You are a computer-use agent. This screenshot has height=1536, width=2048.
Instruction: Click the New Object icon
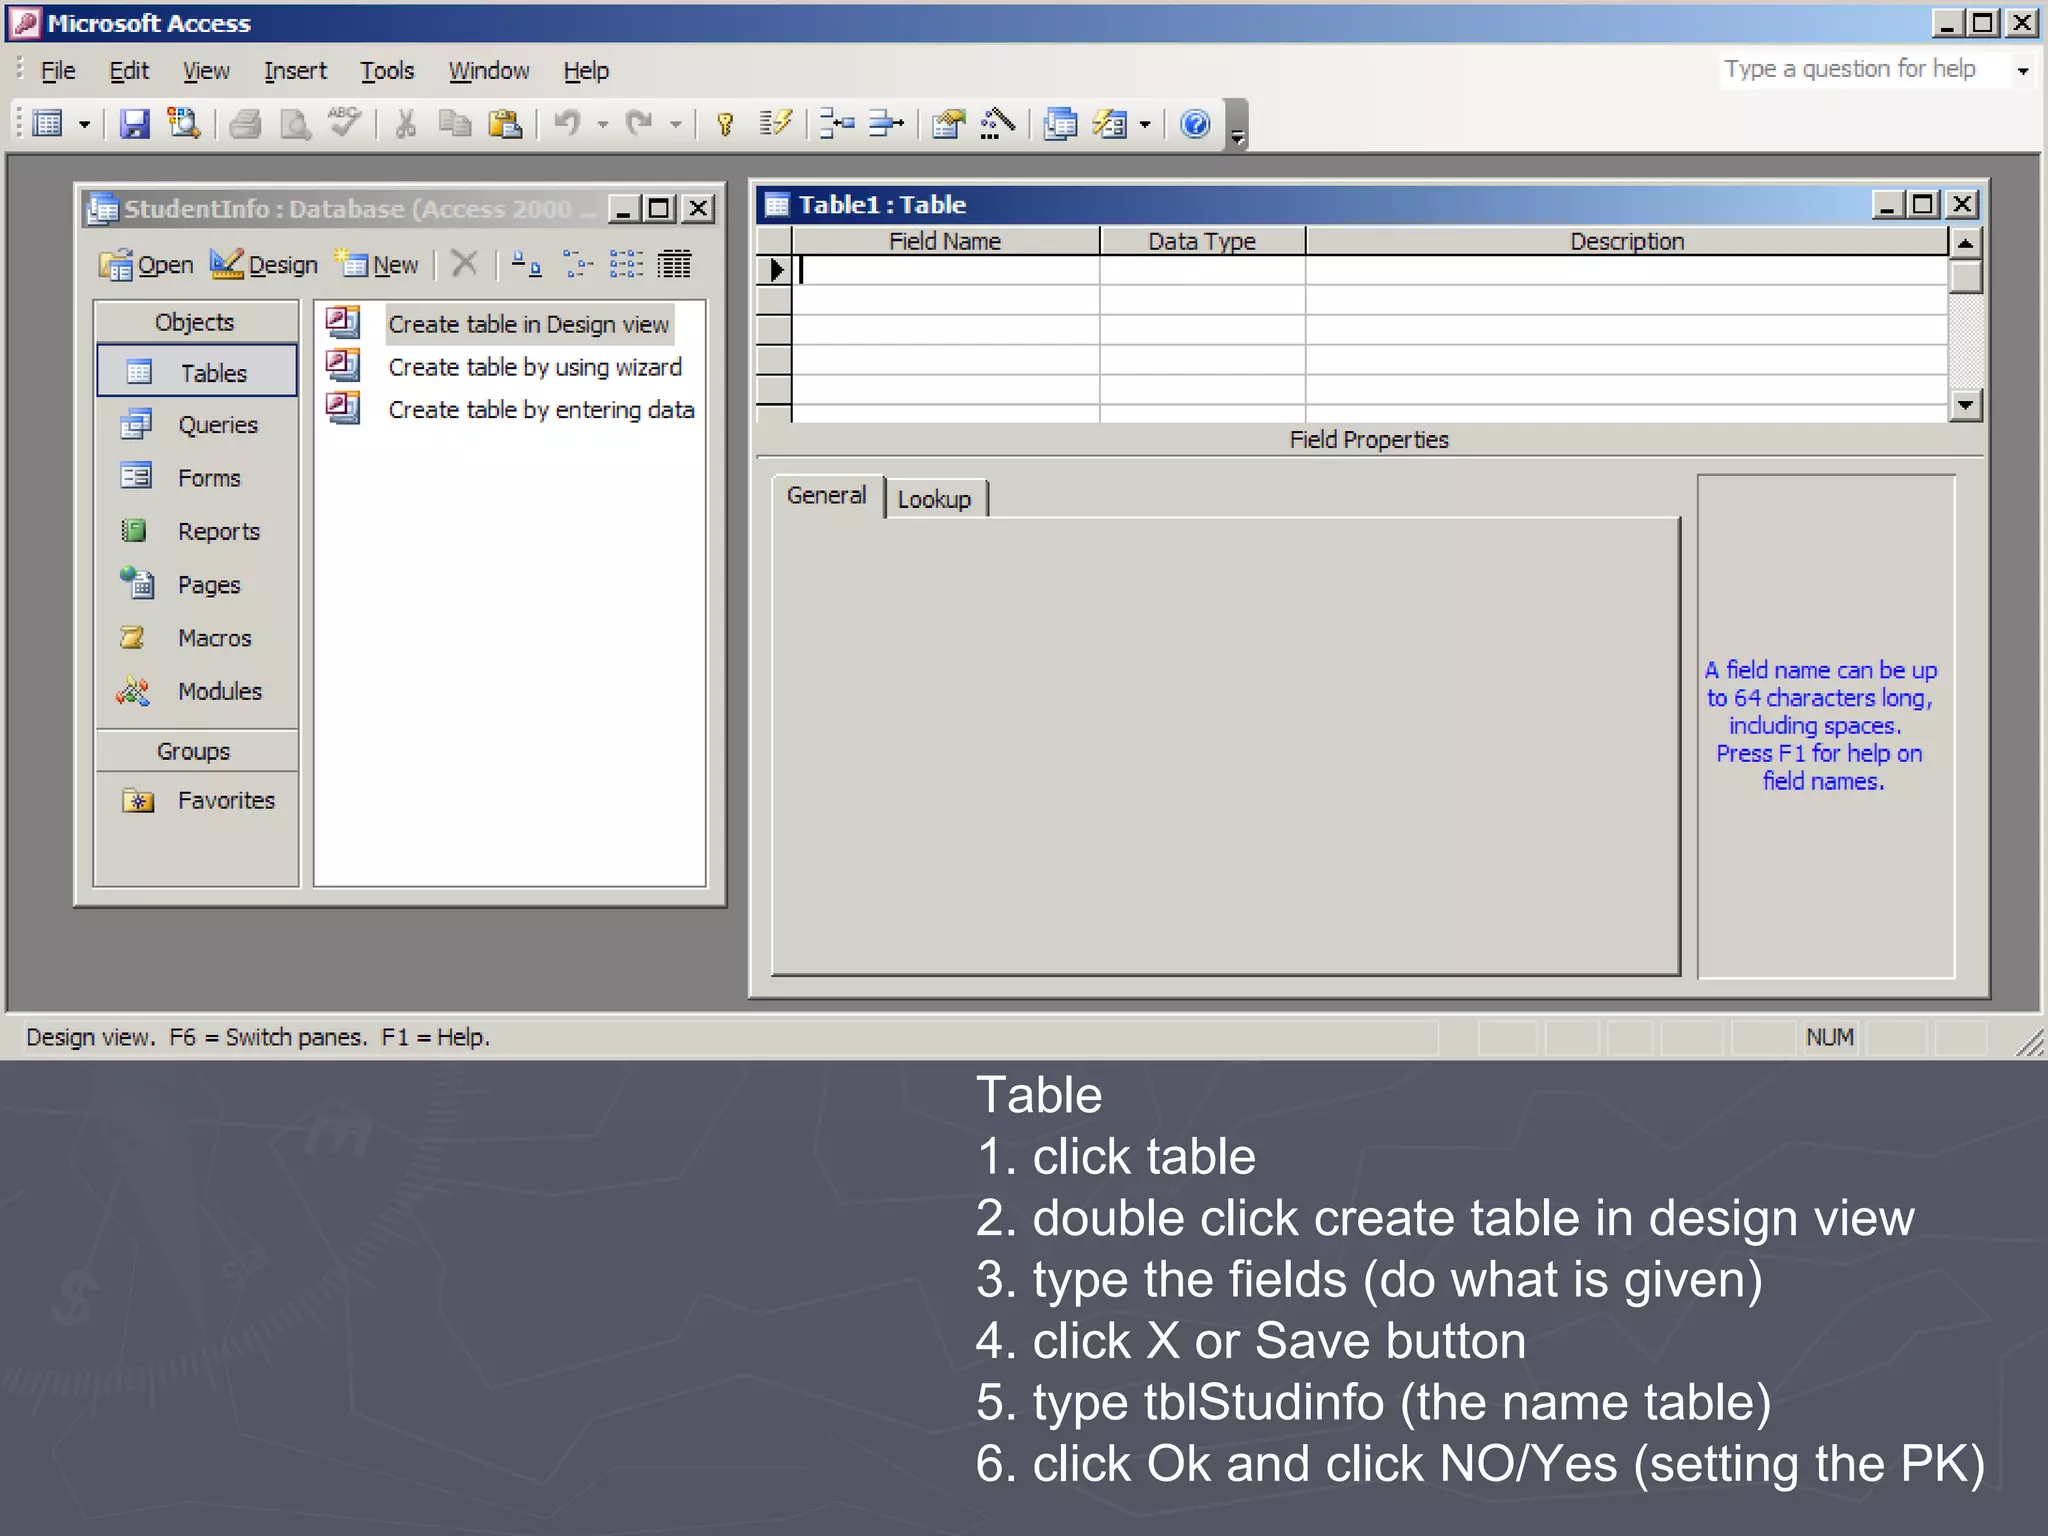[1110, 124]
